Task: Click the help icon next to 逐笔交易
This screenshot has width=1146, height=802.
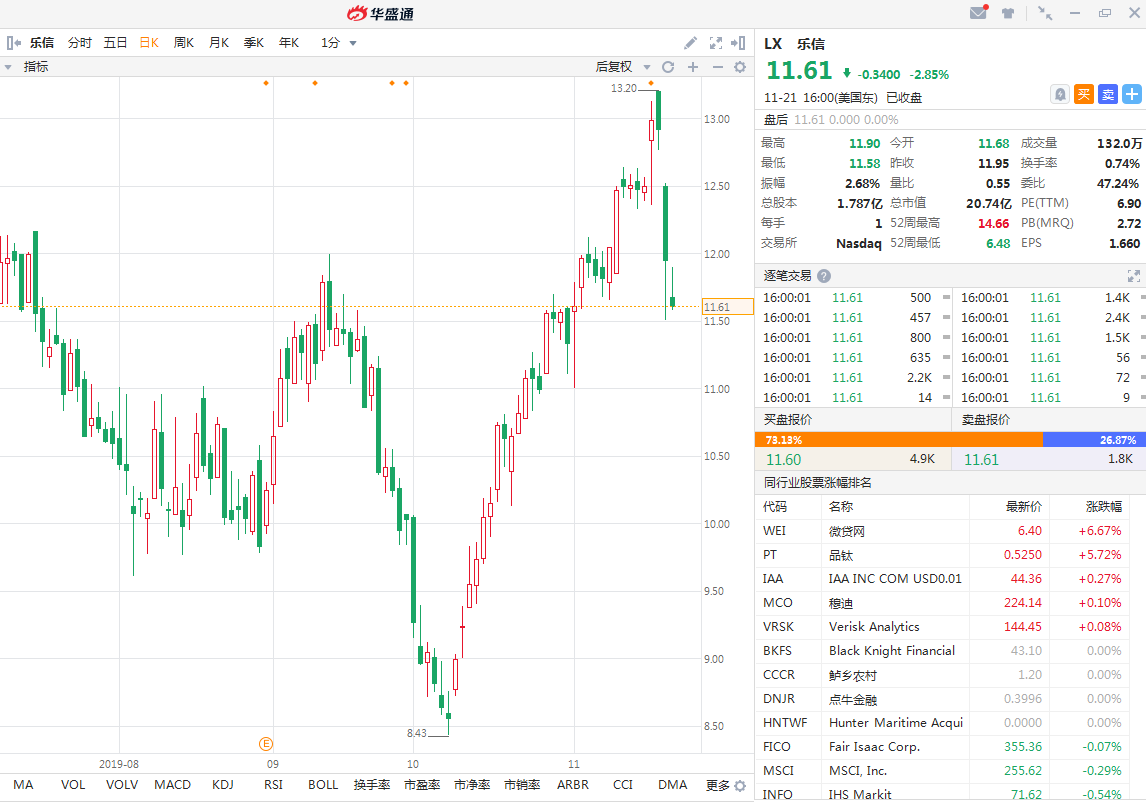Action: [x=824, y=276]
